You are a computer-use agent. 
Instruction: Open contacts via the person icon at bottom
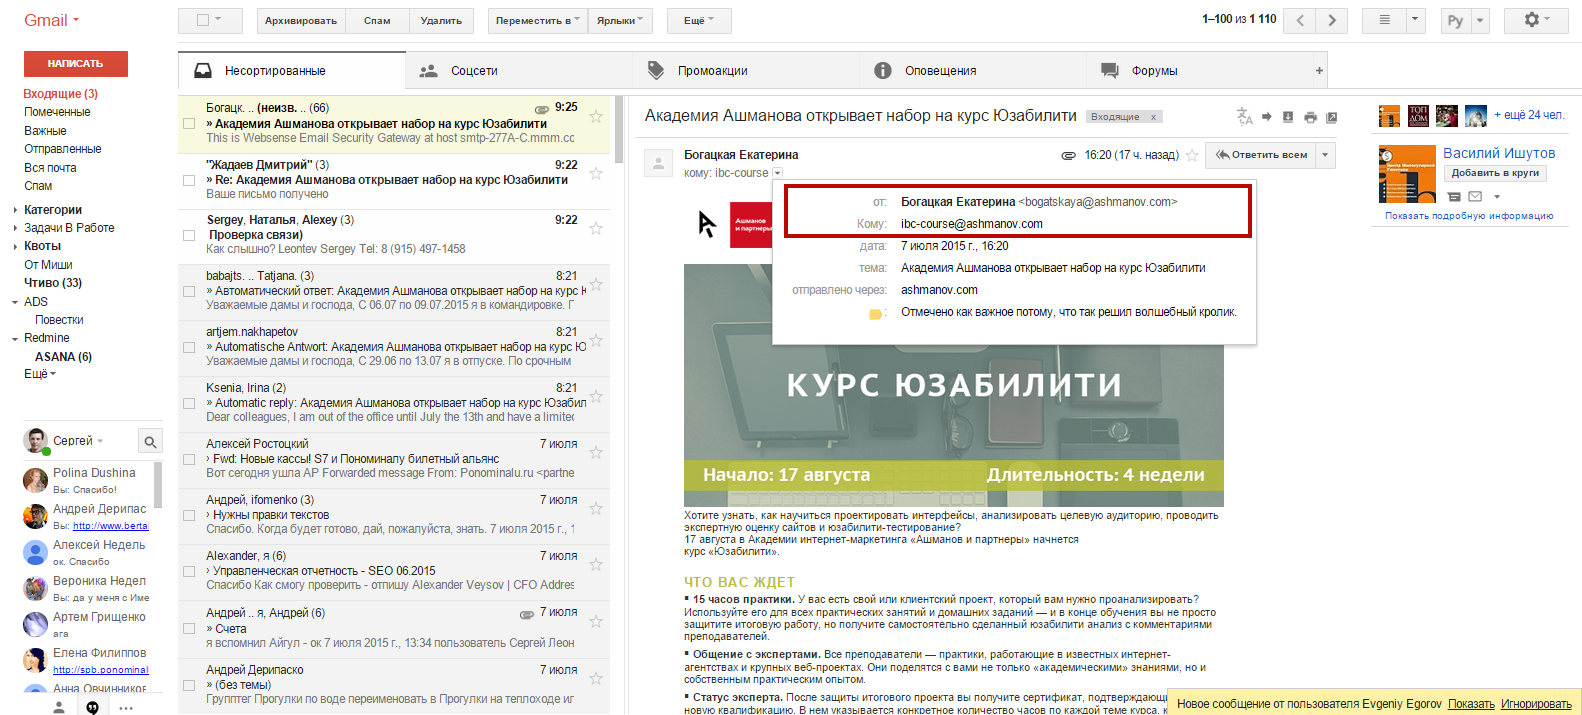pos(59,707)
